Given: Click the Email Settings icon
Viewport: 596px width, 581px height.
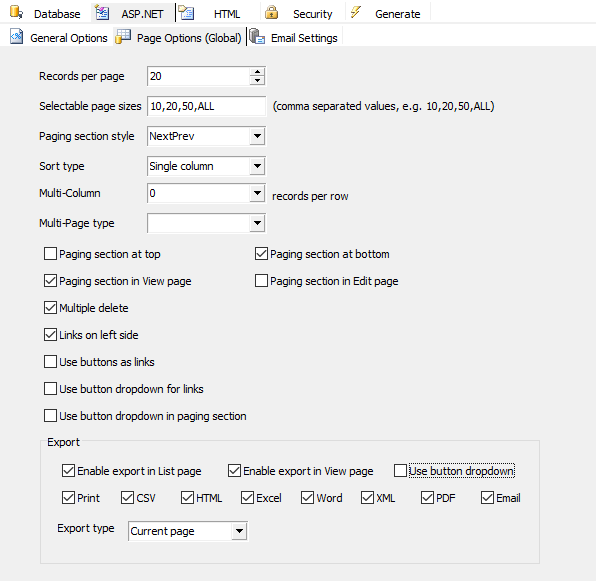Looking at the screenshot, I should [x=257, y=36].
